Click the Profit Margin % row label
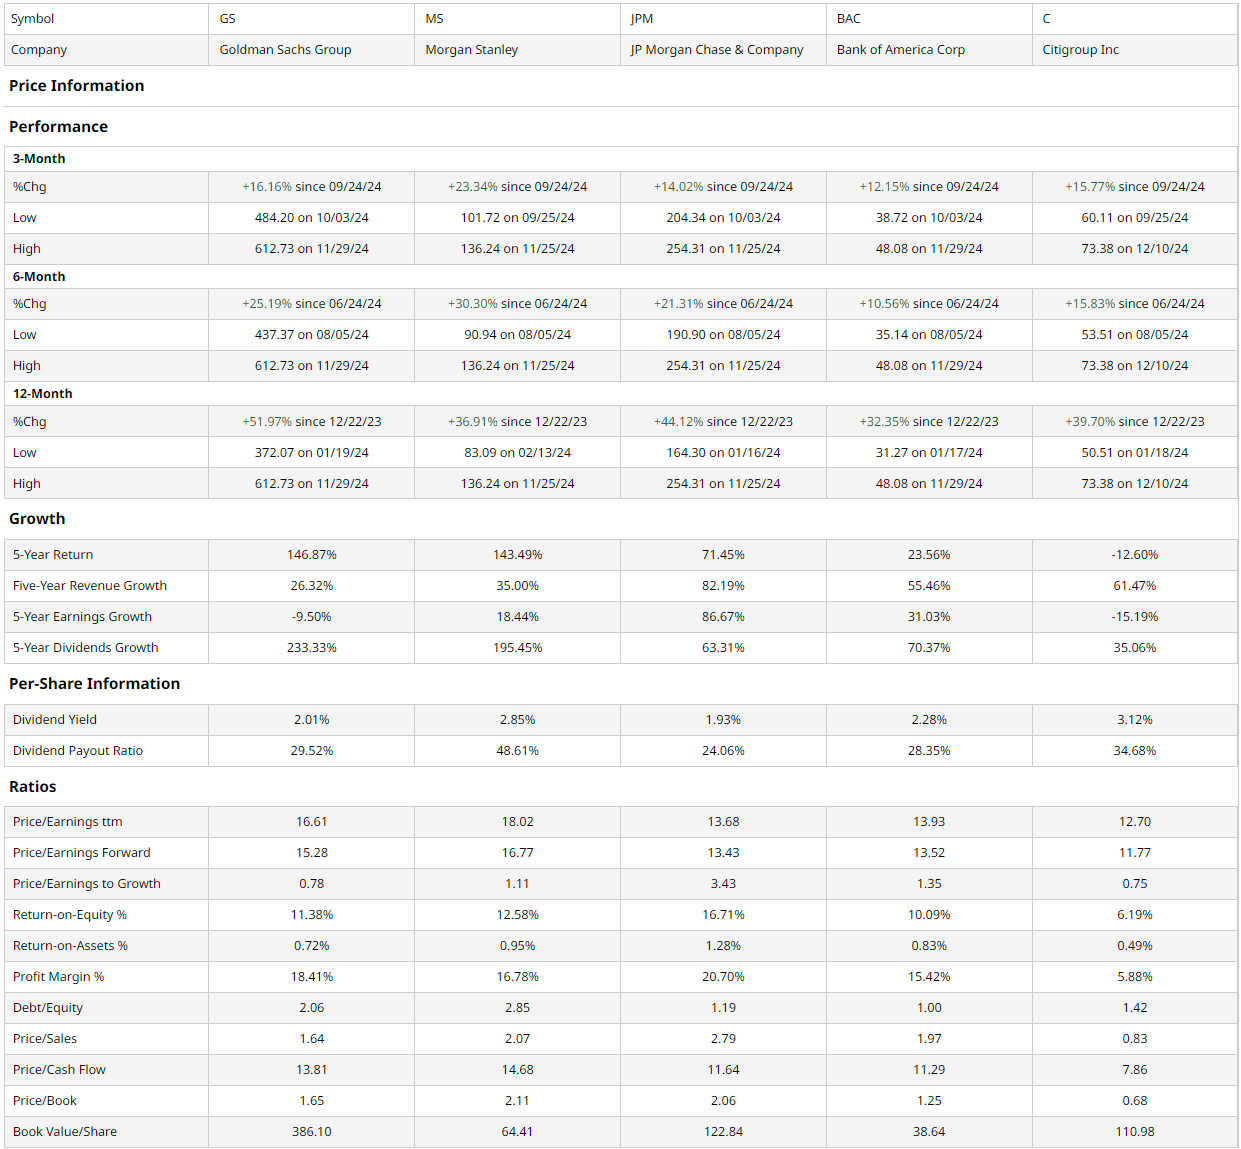 pos(59,977)
